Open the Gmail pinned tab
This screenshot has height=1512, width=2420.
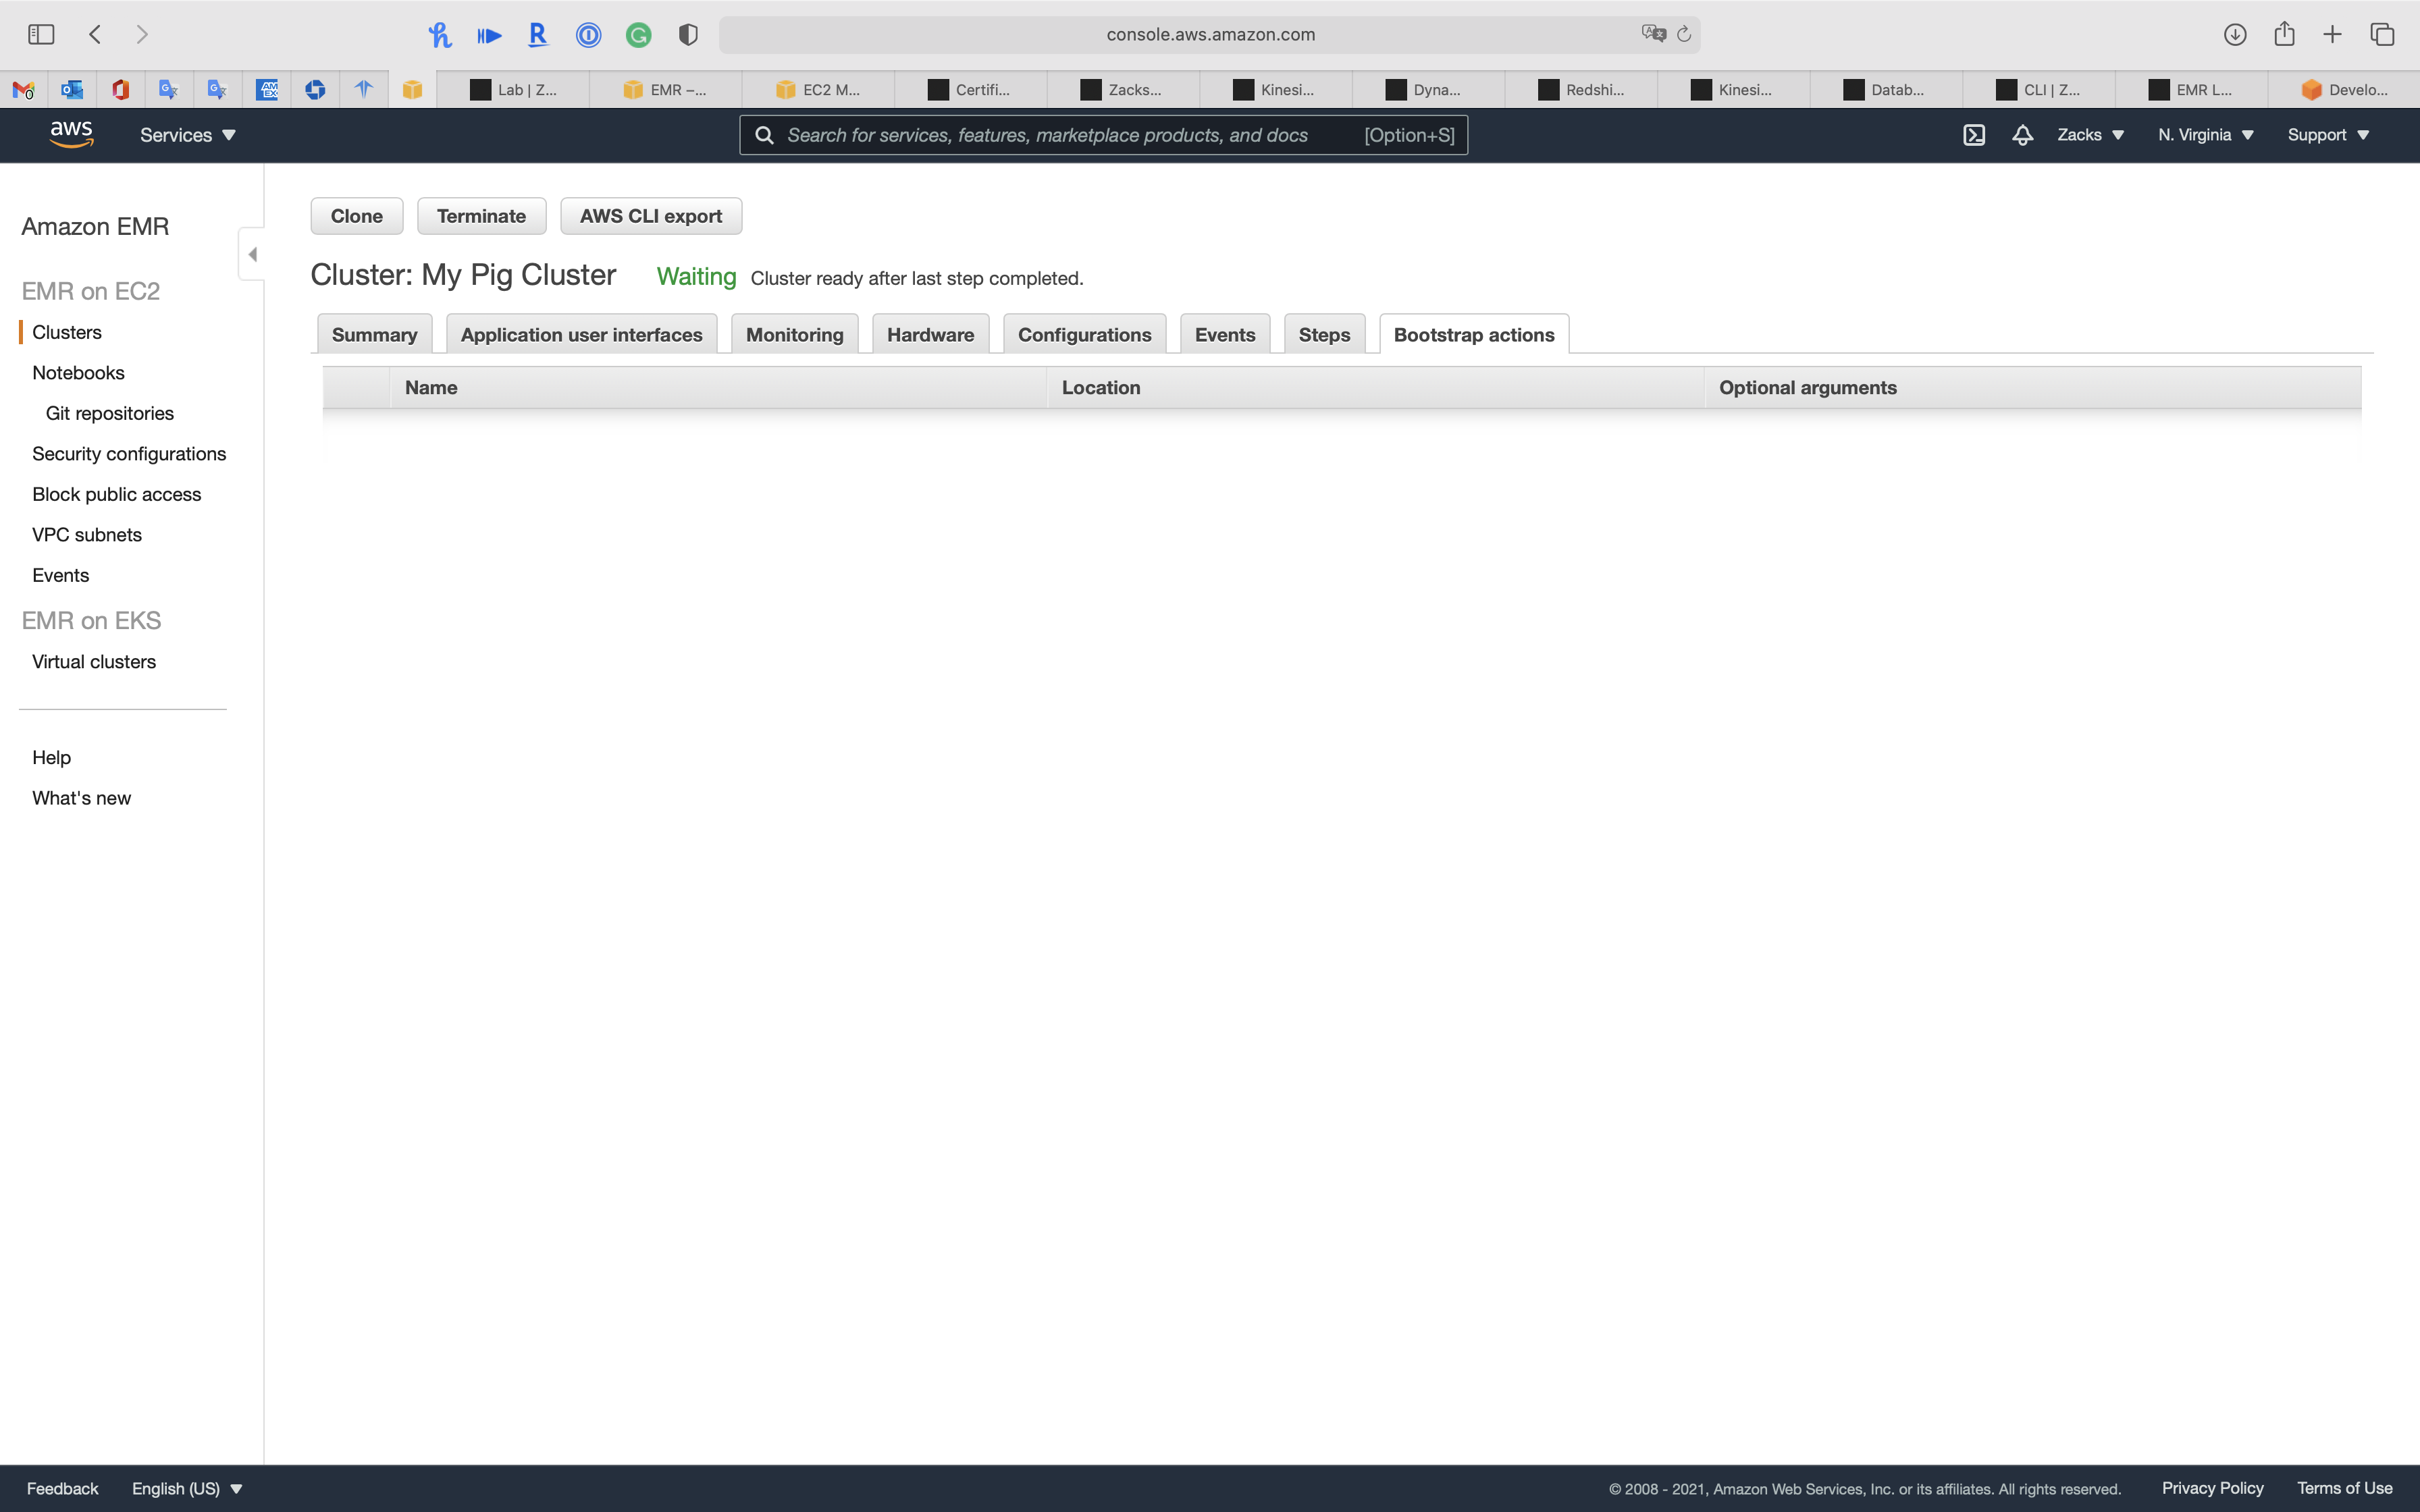point(23,90)
